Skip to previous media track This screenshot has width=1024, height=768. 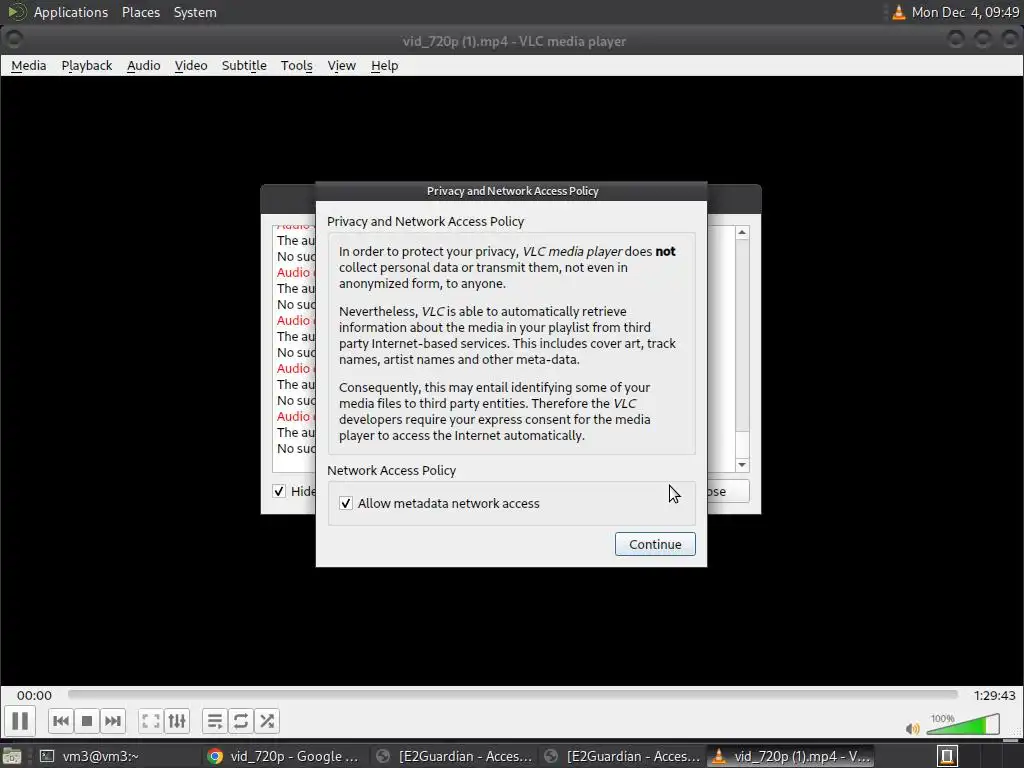(61, 721)
